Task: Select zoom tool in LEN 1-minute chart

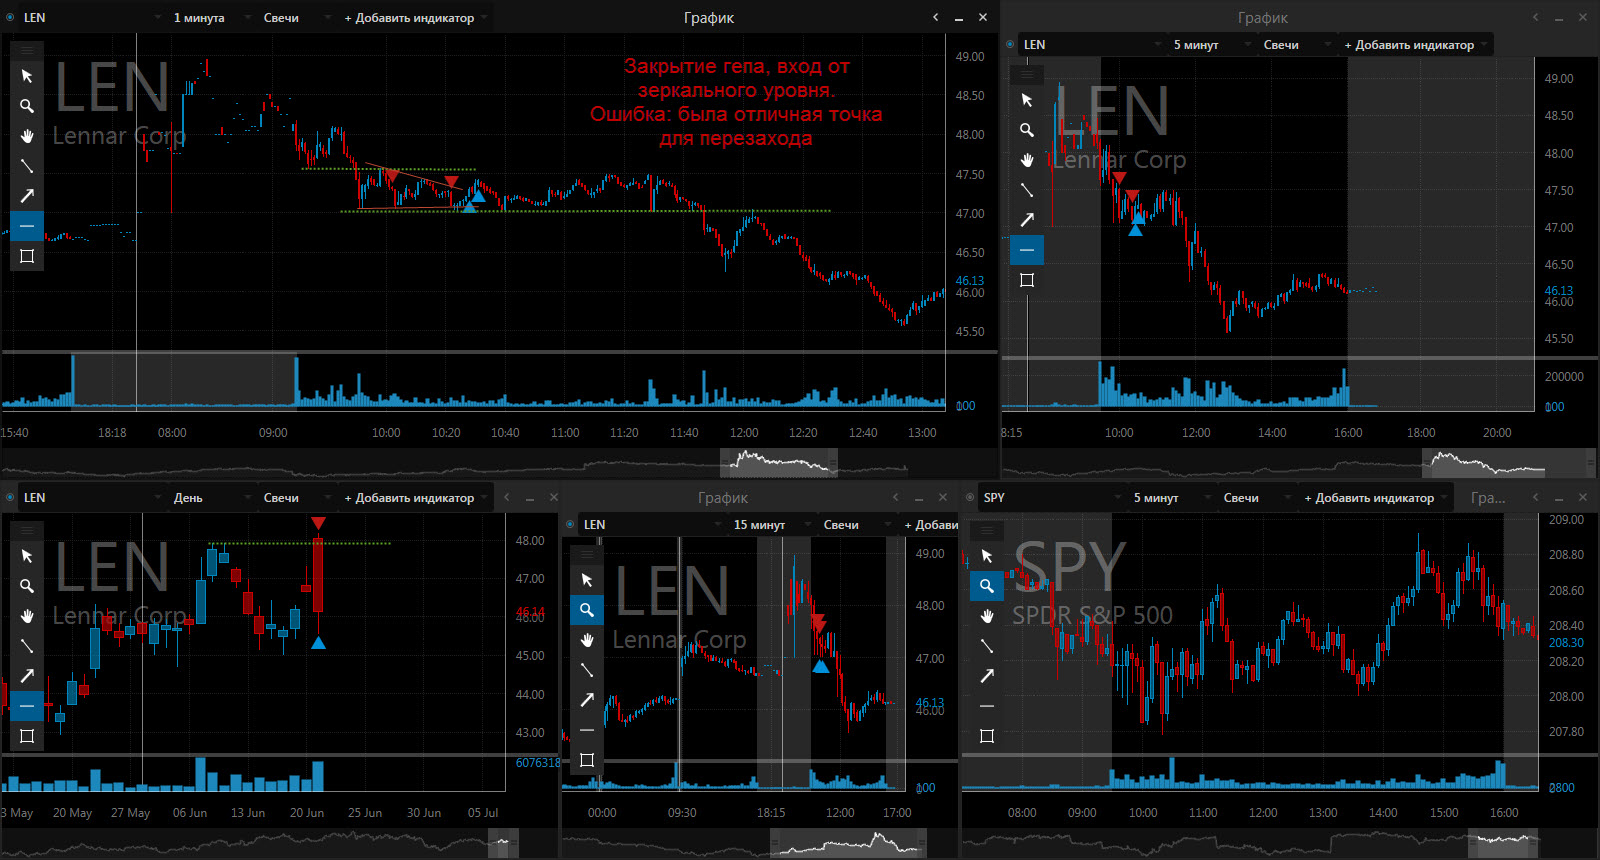Action: tap(27, 106)
